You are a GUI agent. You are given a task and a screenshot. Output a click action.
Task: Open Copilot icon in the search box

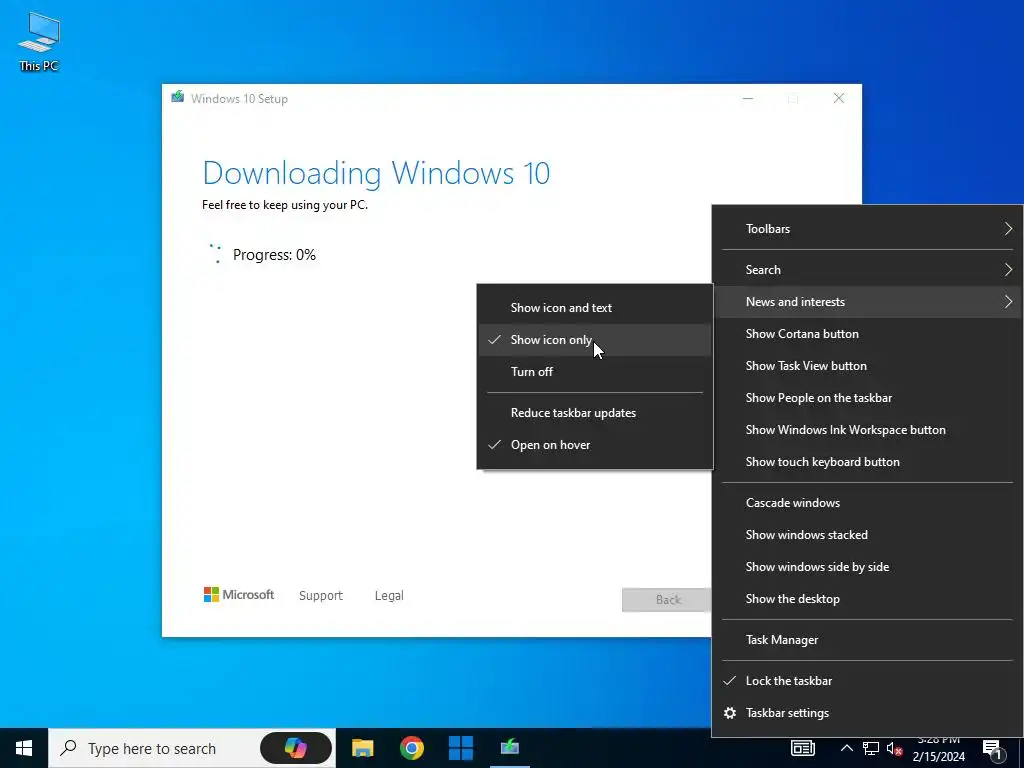[296, 748]
